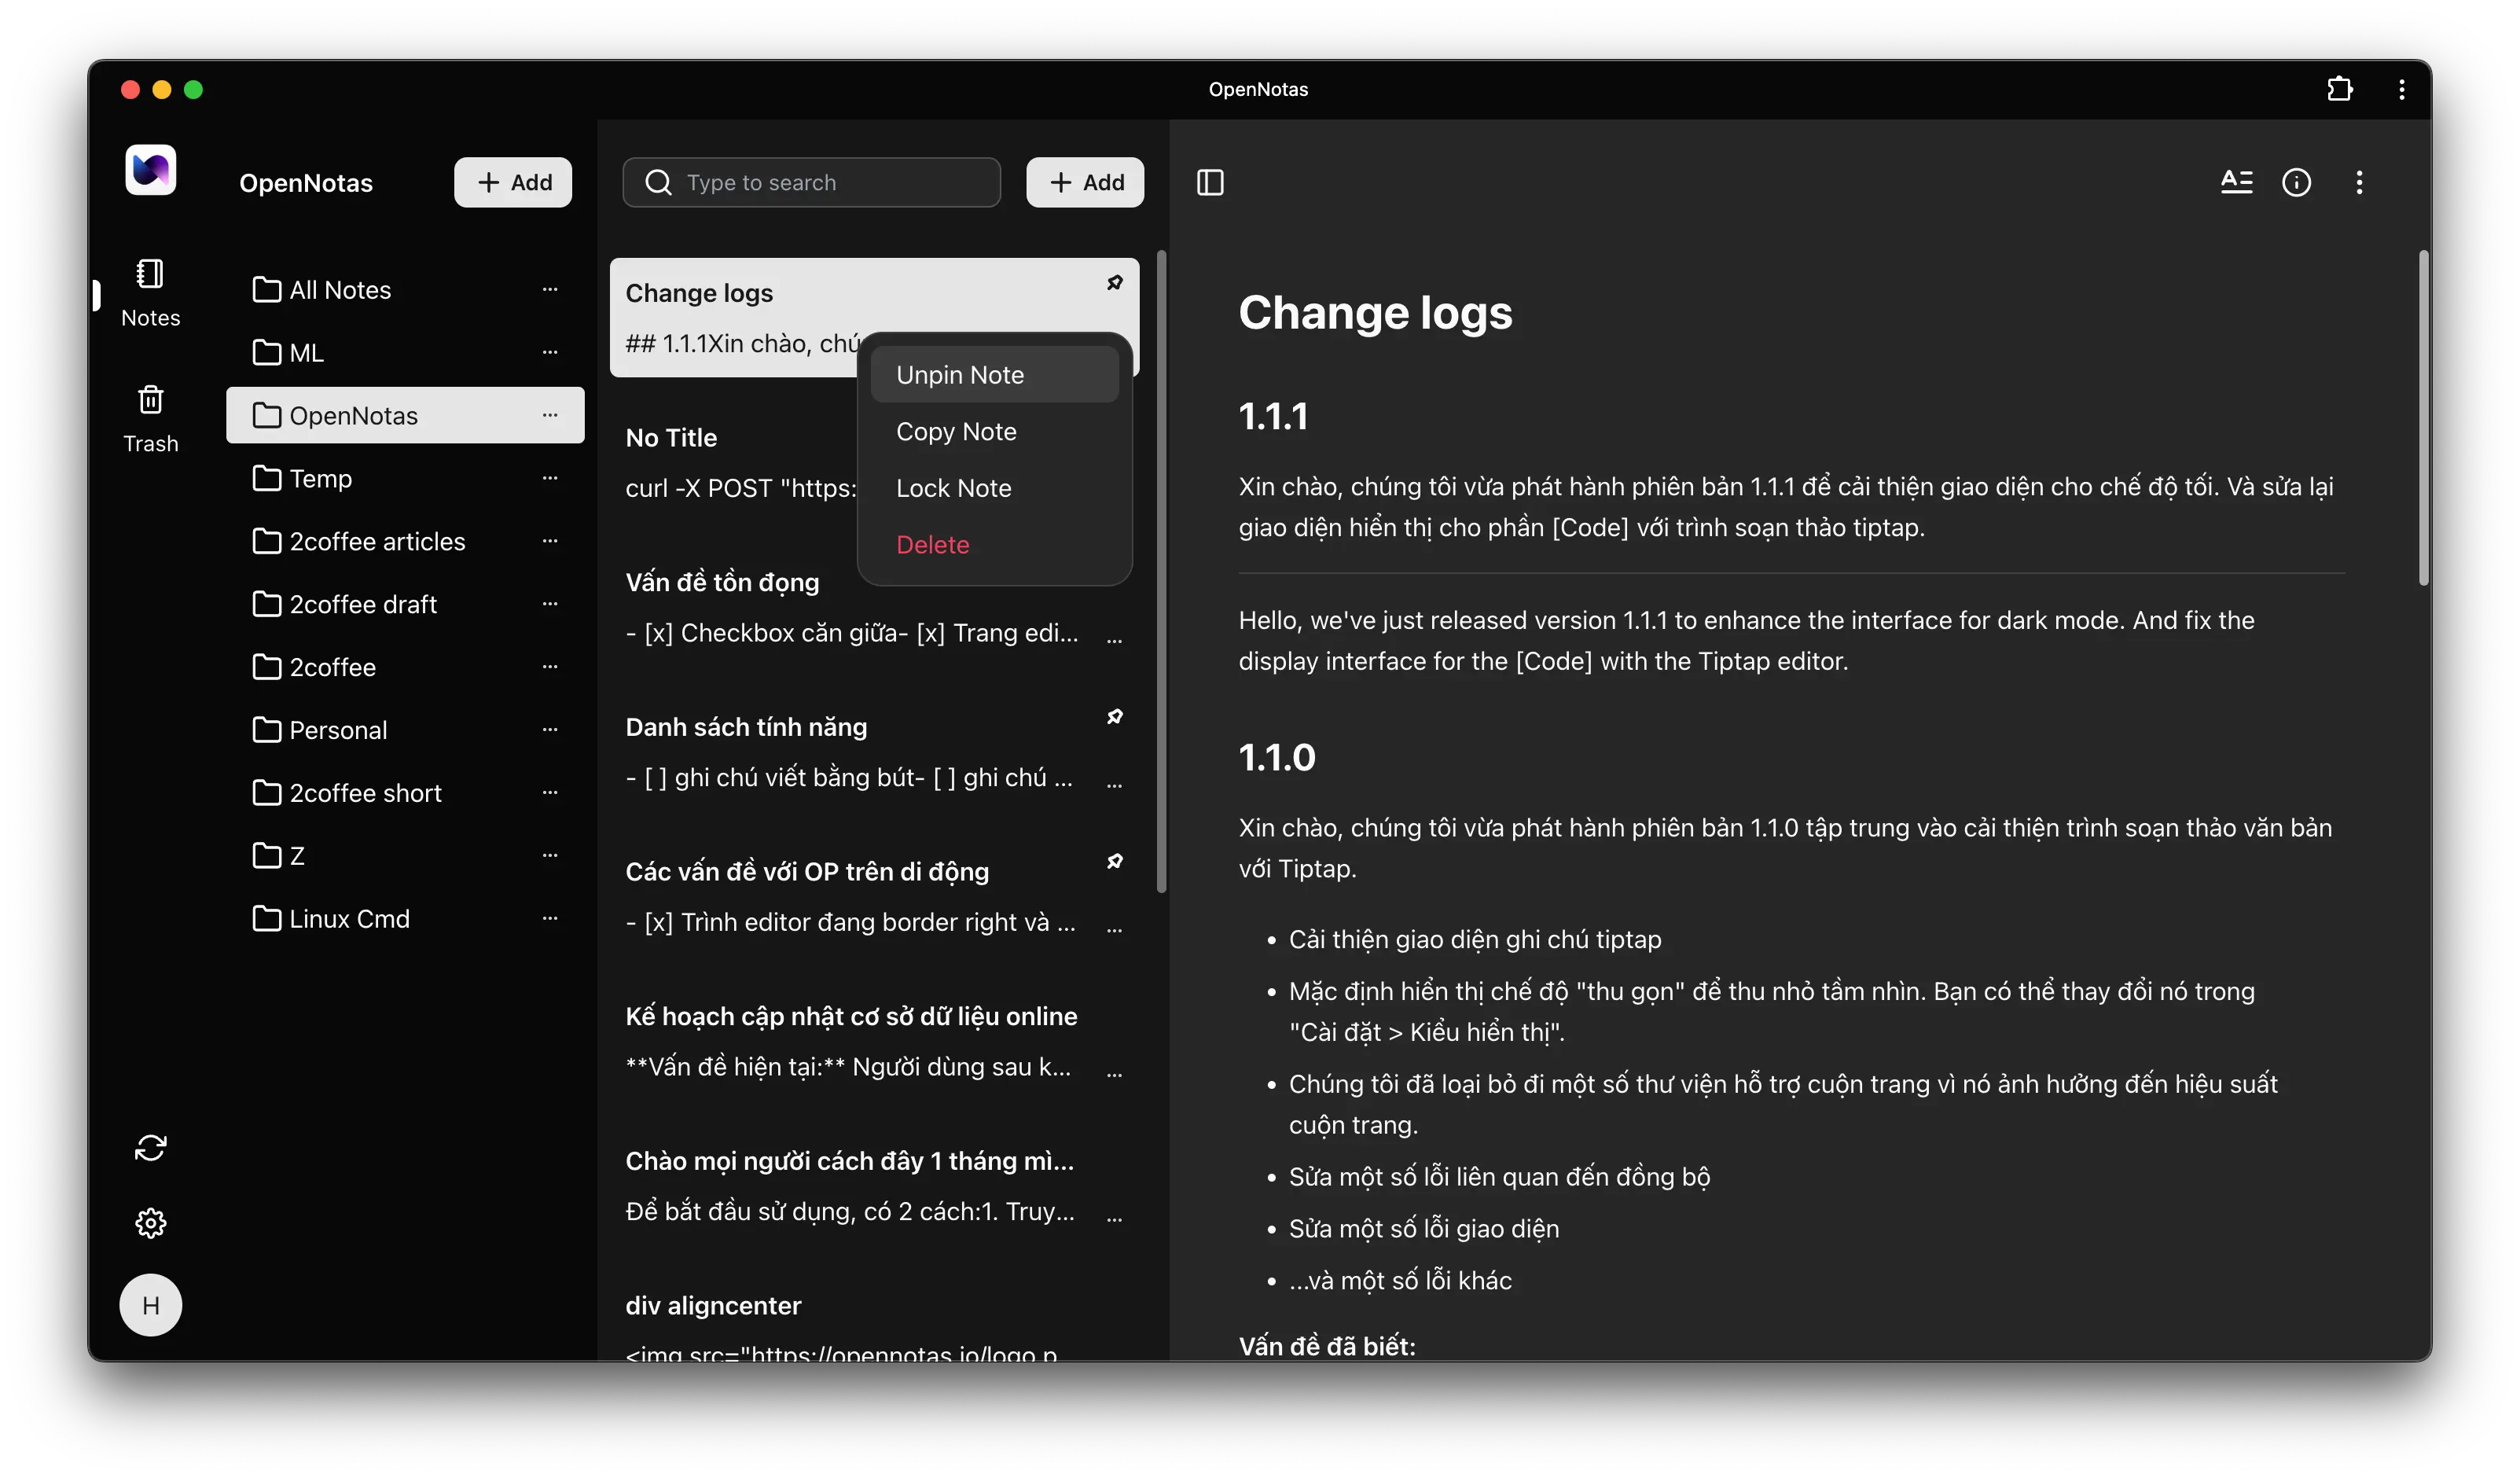This screenshot has height=1478, width=2520.
Task: Open ellipsis menu on Danh sách tính năng note
Action: [x=1114, y=785]
